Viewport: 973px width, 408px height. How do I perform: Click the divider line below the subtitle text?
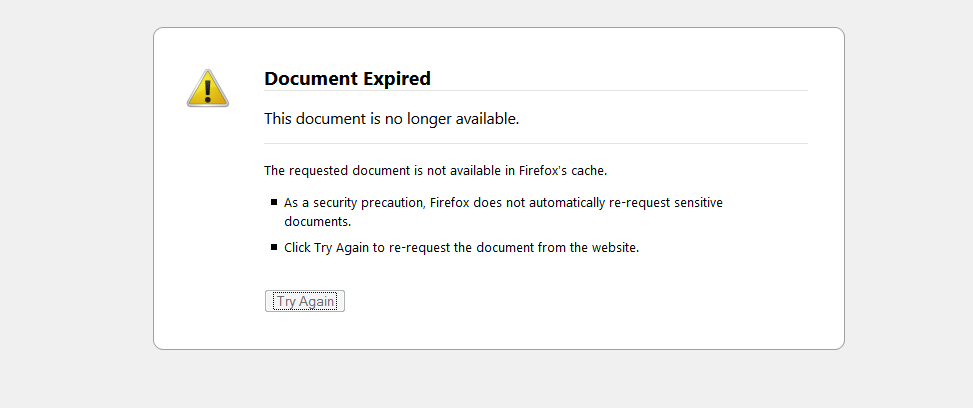[x=536, y=143]
